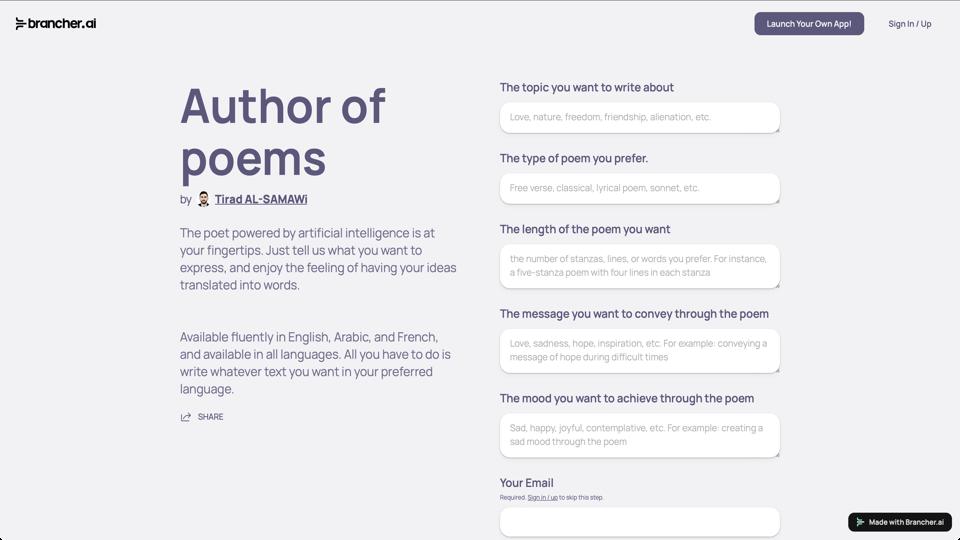
Task: Focus the poem topic input field
Action: click(639, 117)
